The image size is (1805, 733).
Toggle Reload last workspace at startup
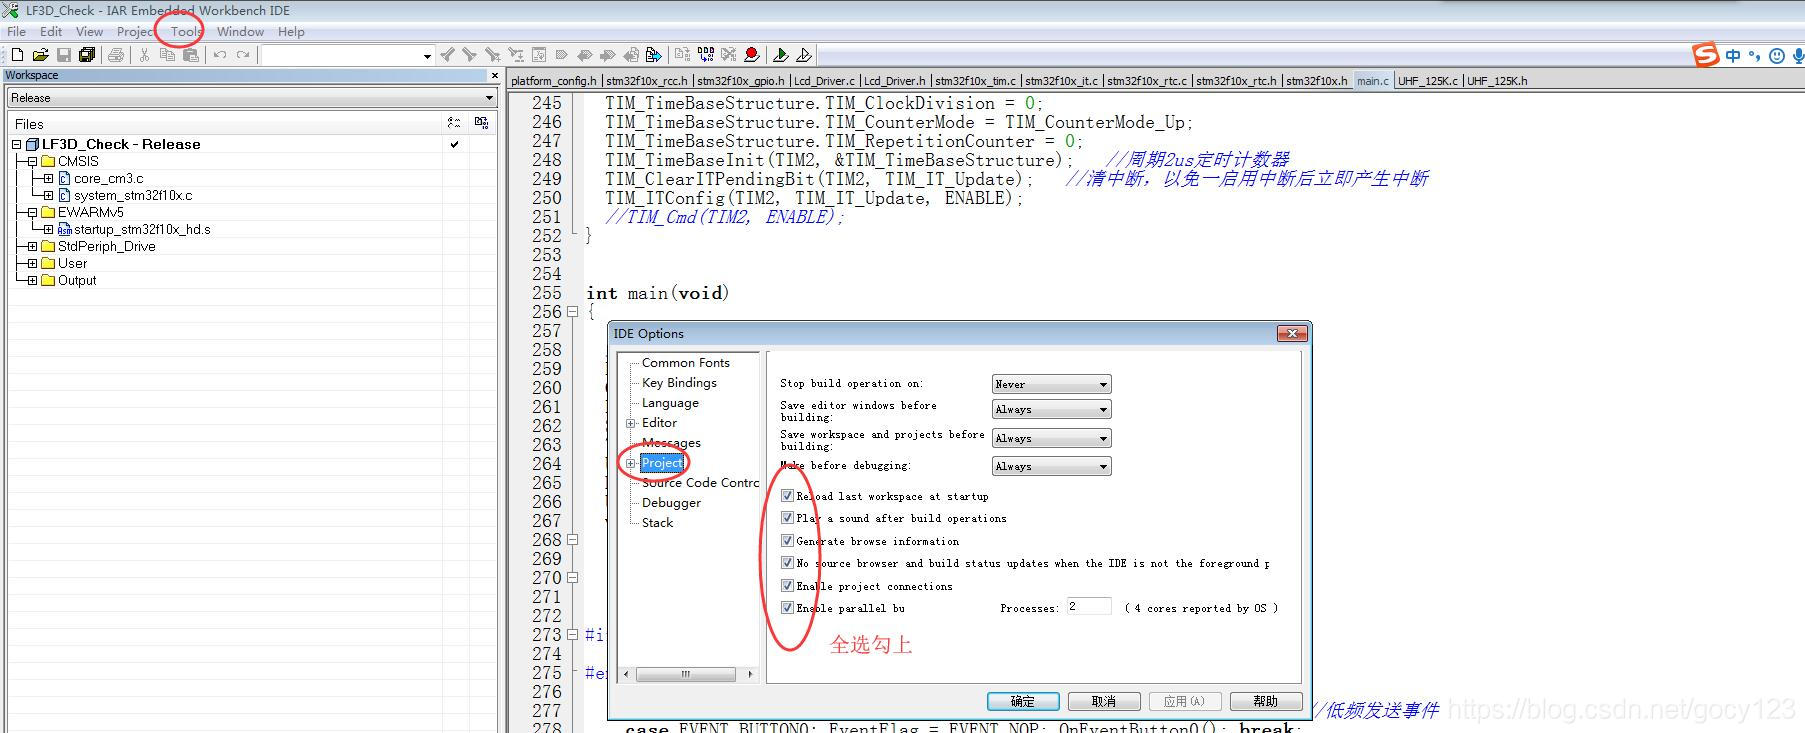[787, 495]
